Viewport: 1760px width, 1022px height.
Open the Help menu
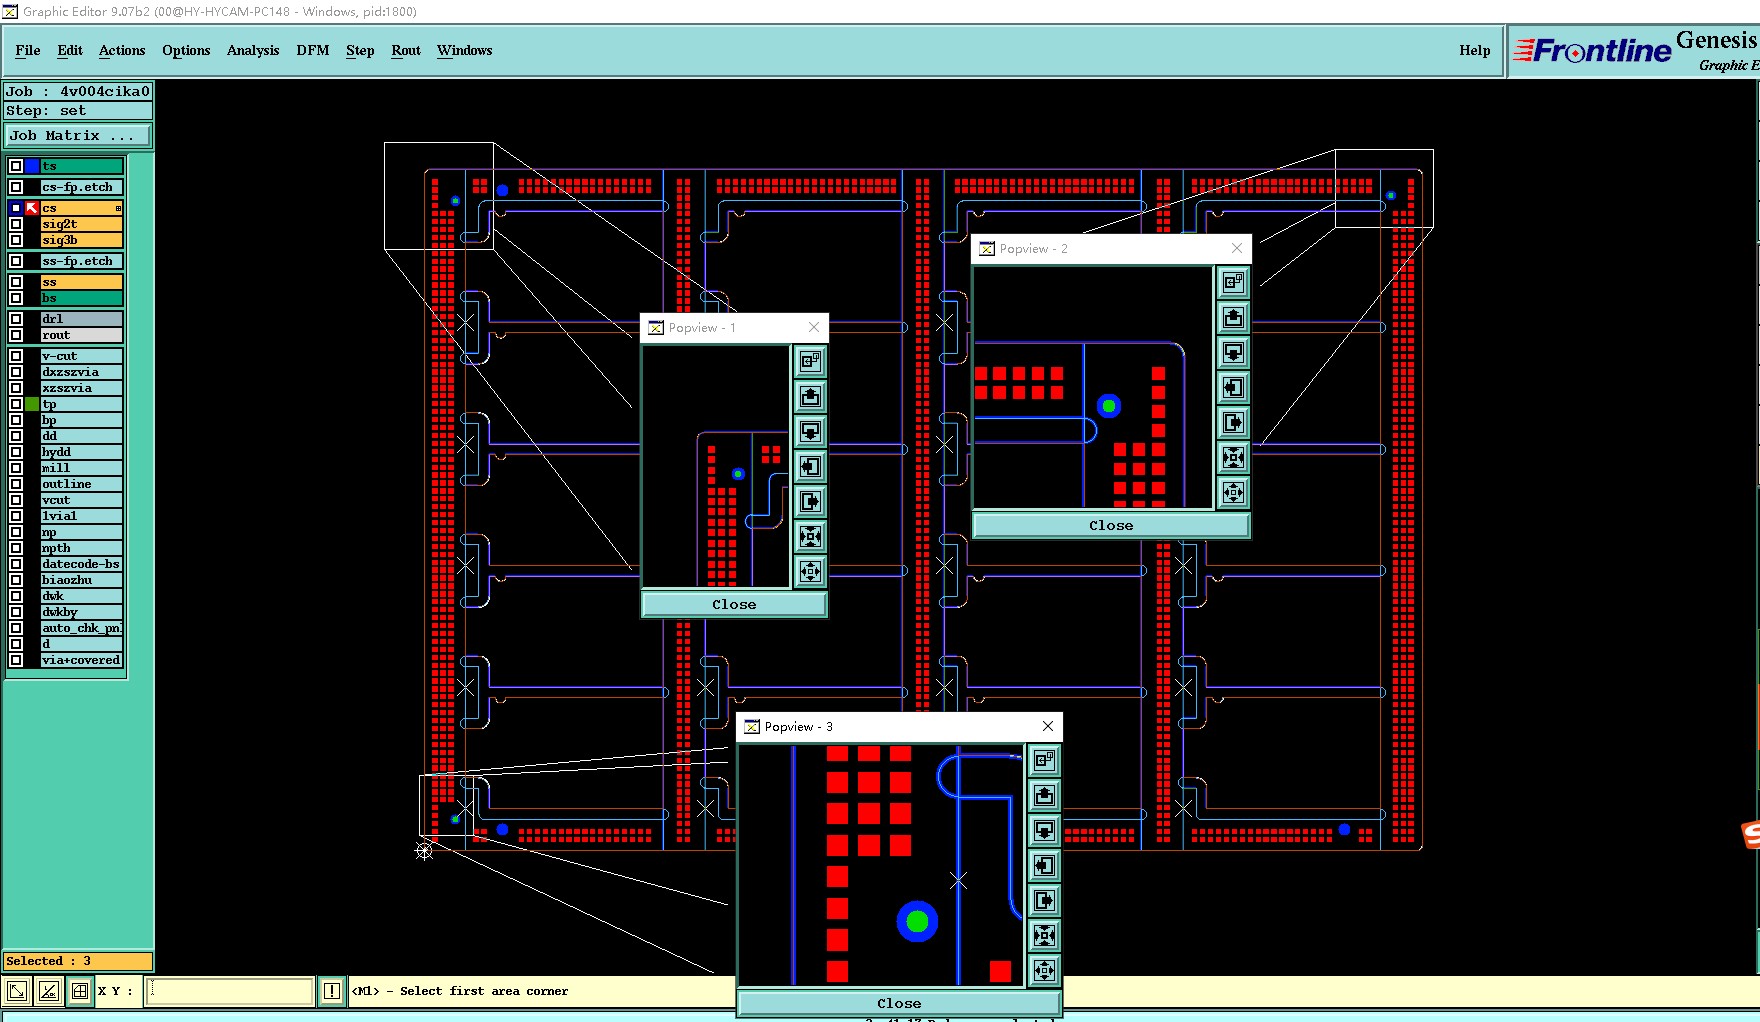1475,50
